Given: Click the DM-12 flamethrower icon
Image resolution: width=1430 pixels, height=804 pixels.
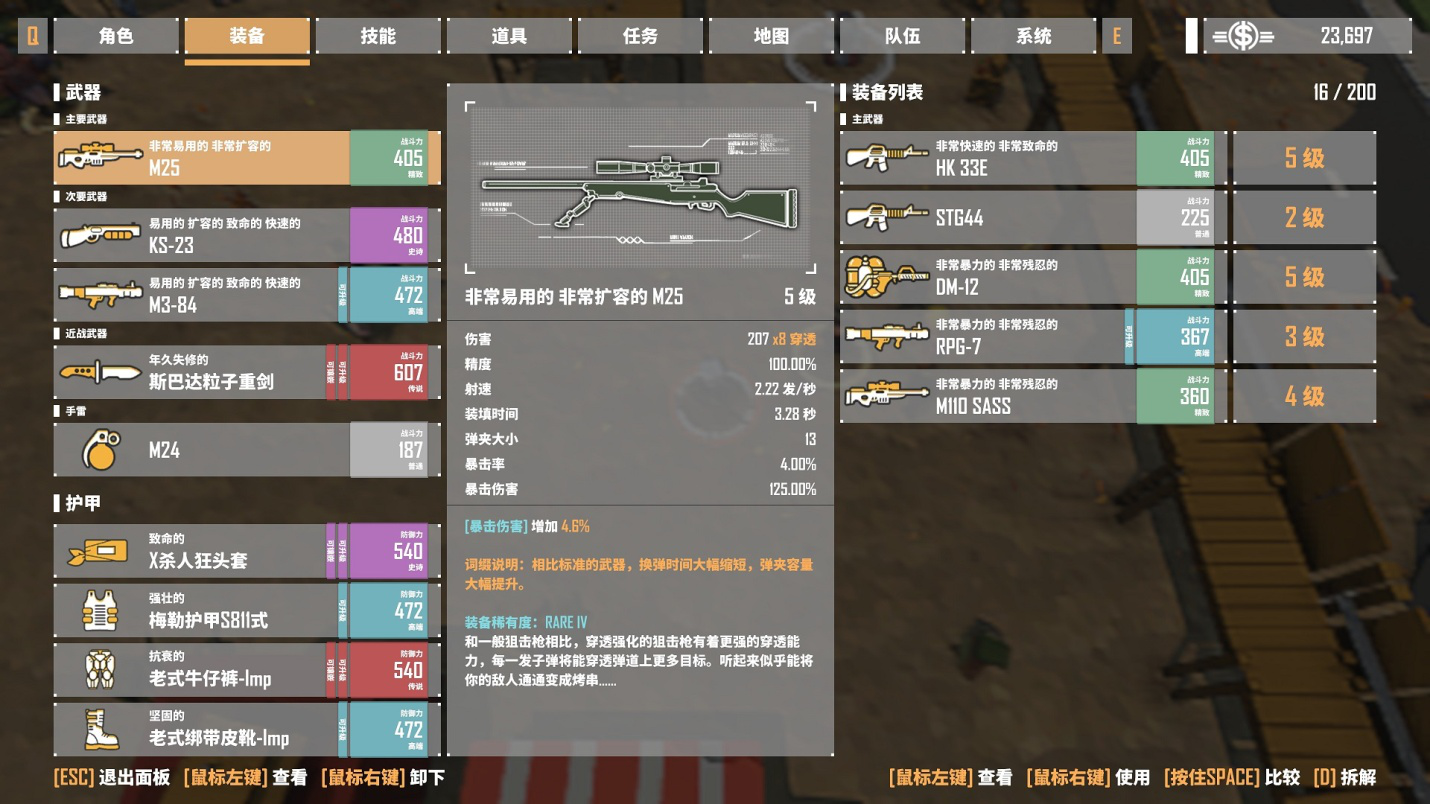Looking at the screenshot, I should click(x=886, y=277).
